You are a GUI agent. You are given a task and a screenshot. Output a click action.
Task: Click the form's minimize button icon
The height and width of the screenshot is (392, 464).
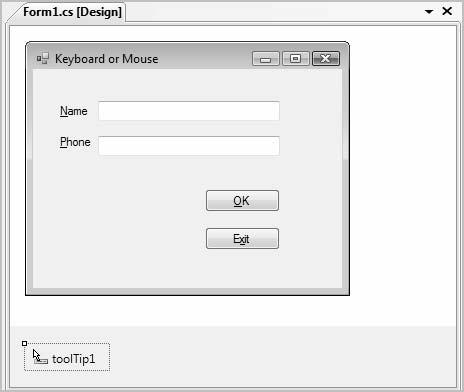[266, 59]
